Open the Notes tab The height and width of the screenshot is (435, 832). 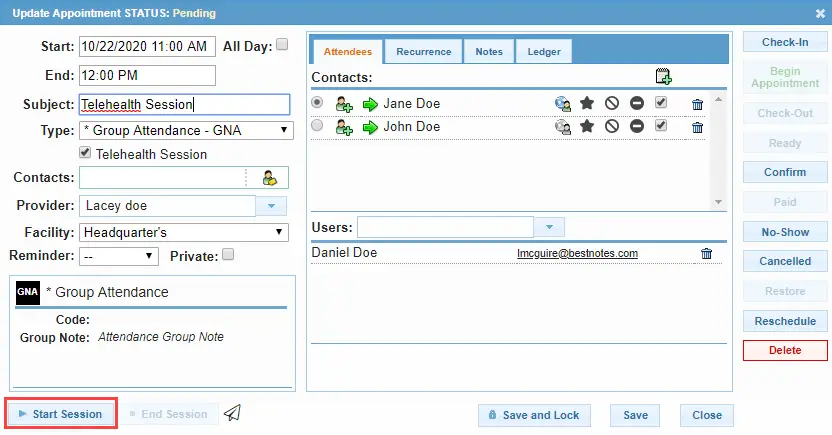coord(489,51)
